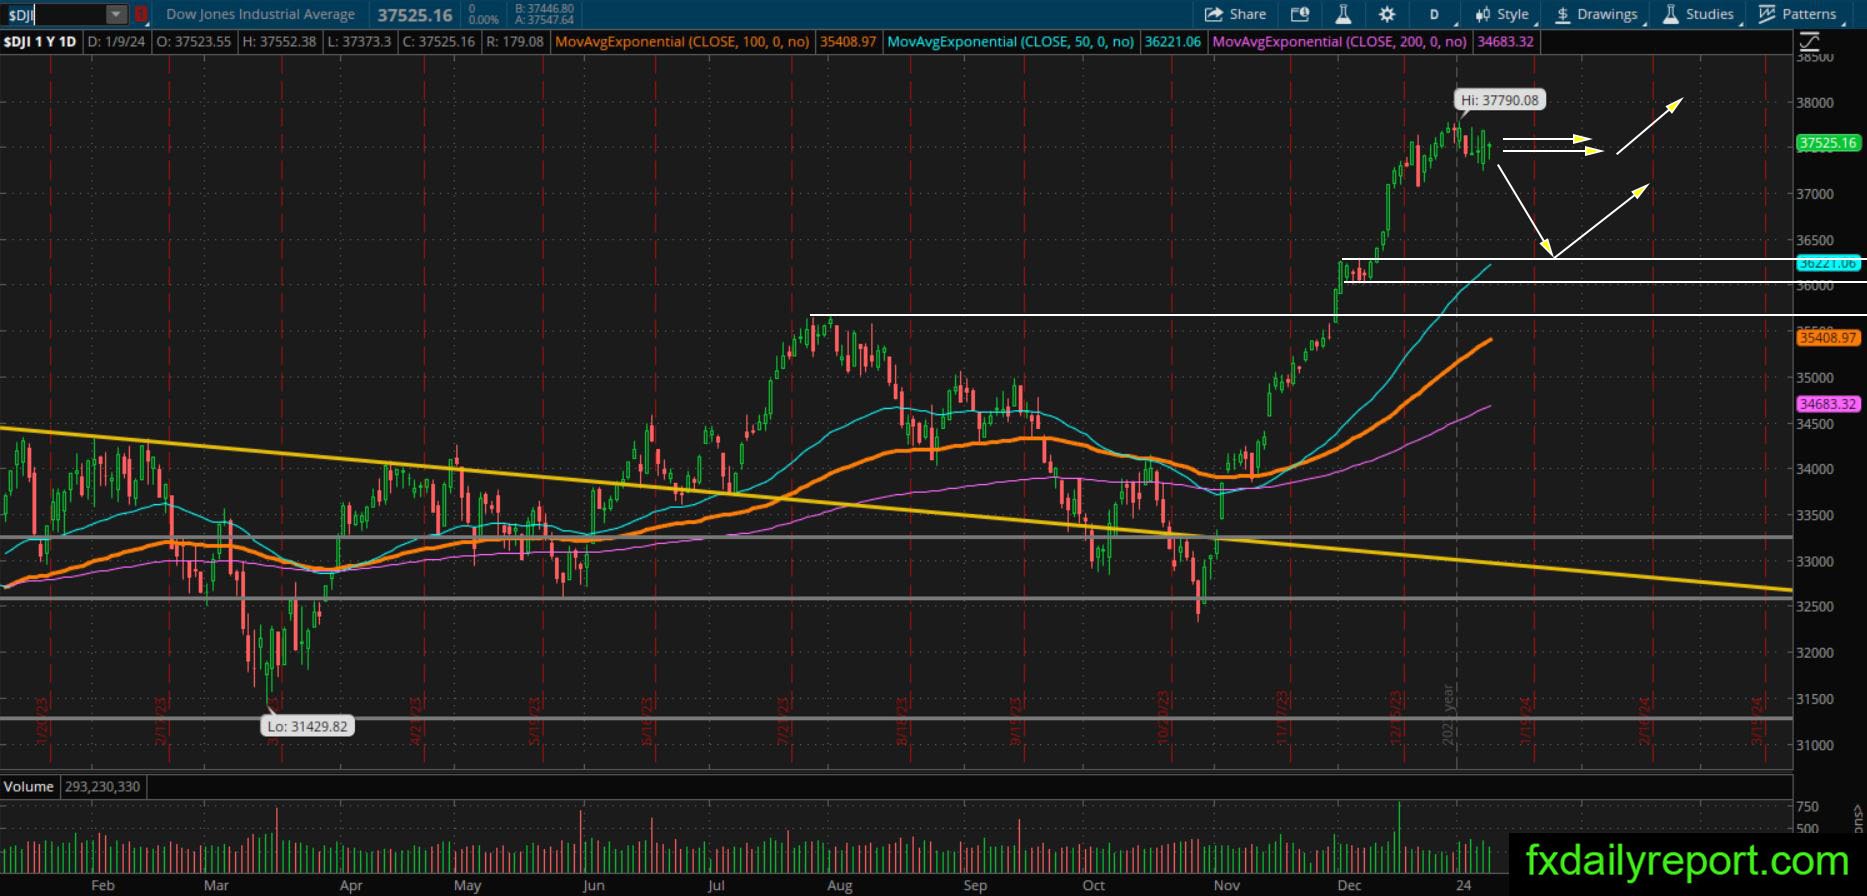1867x896 pixels.
Task: Click the last price 37525.16 in top bar
Action: click(x=415, y=15)
